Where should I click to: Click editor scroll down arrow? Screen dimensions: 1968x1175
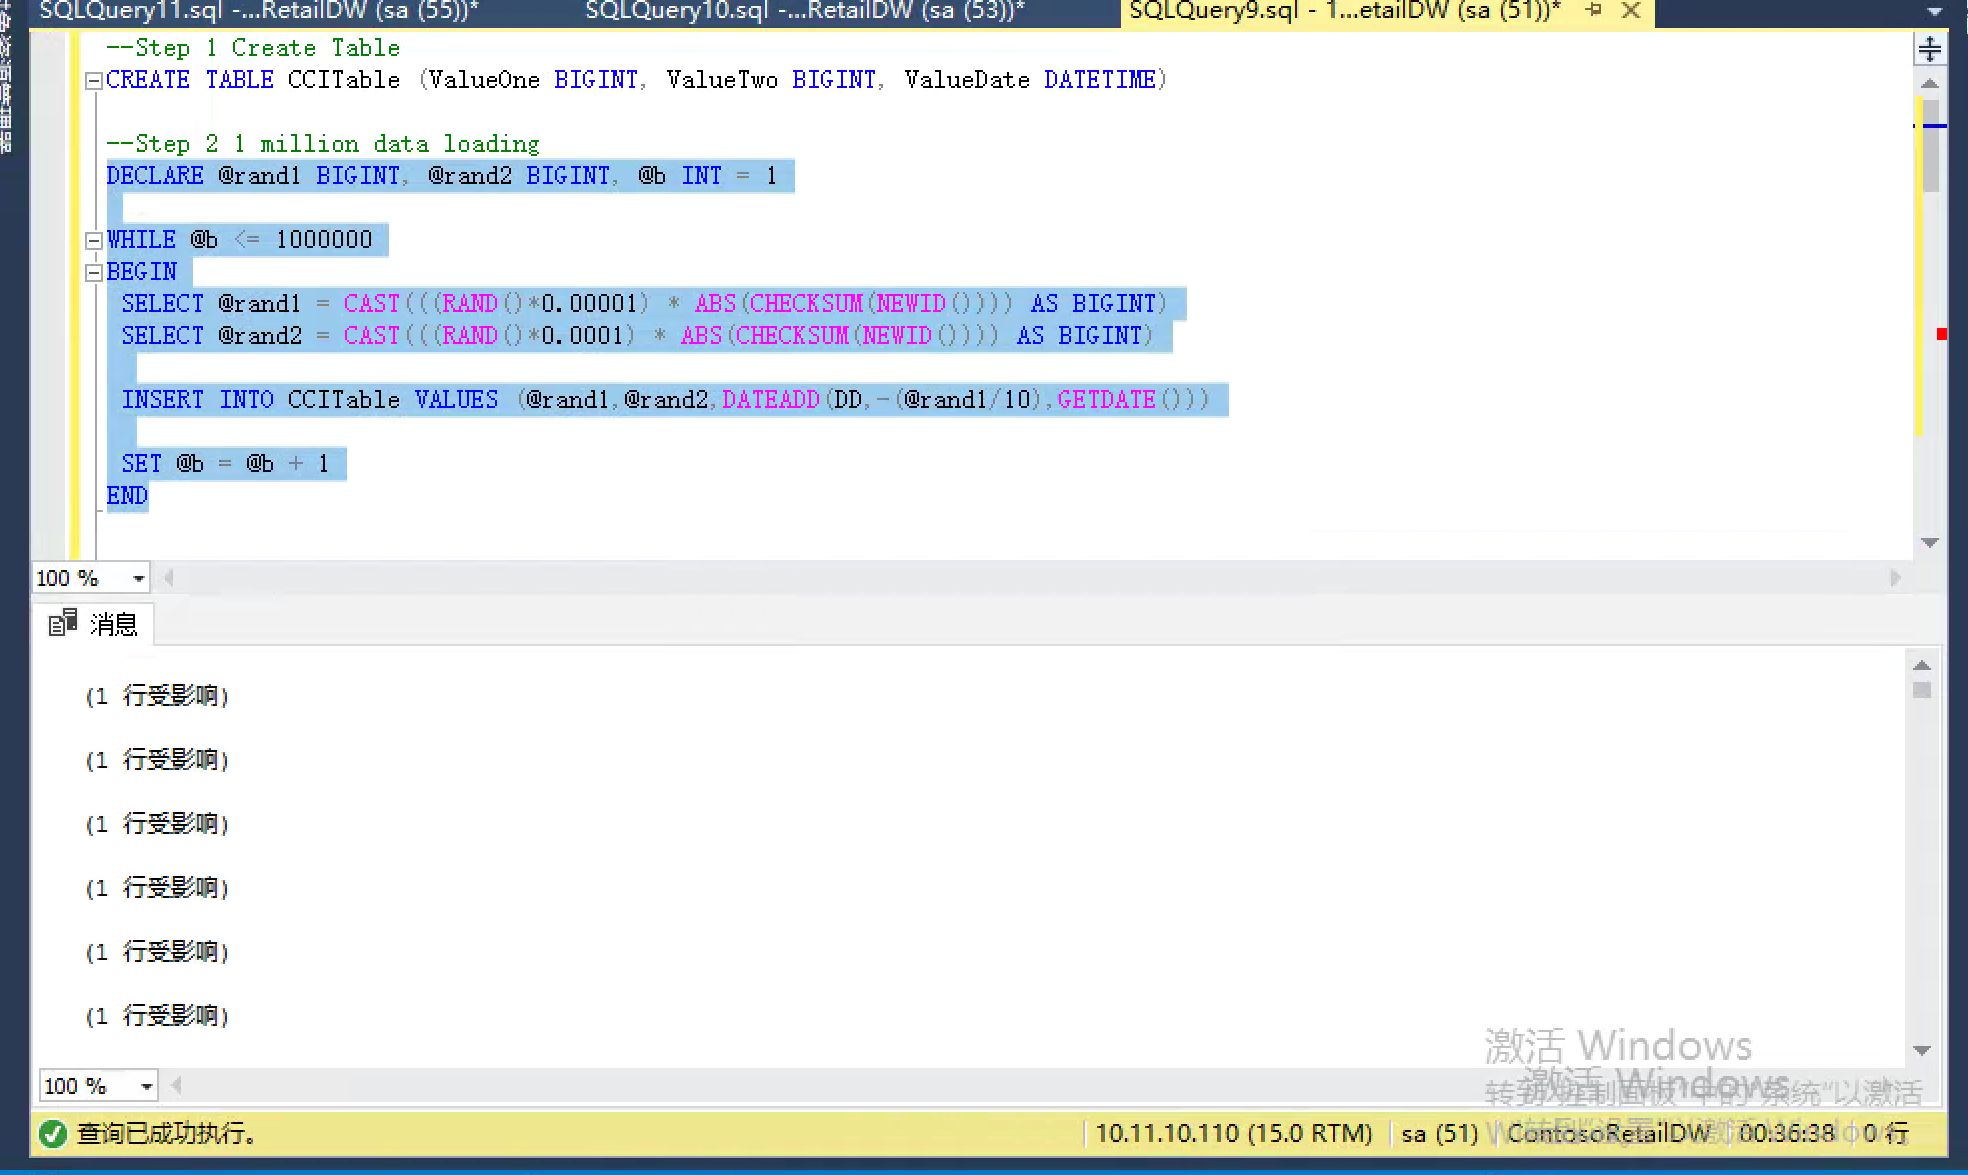[1930, 542]
